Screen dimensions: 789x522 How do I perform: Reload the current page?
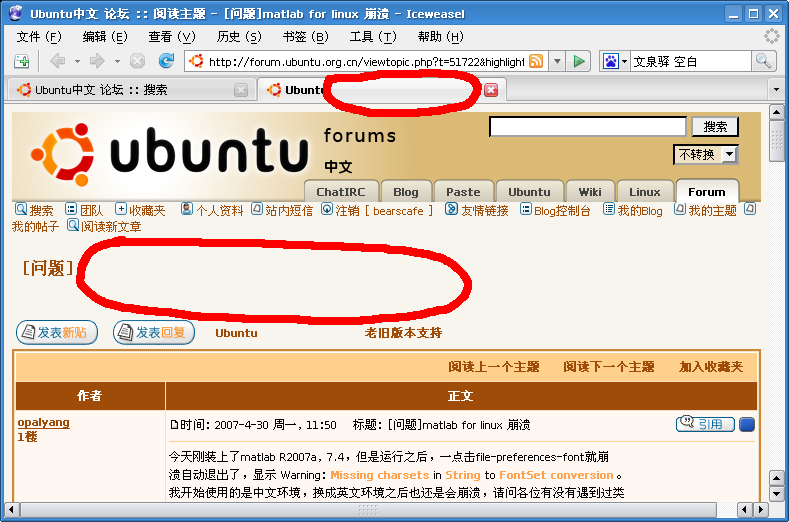[166, 61]
